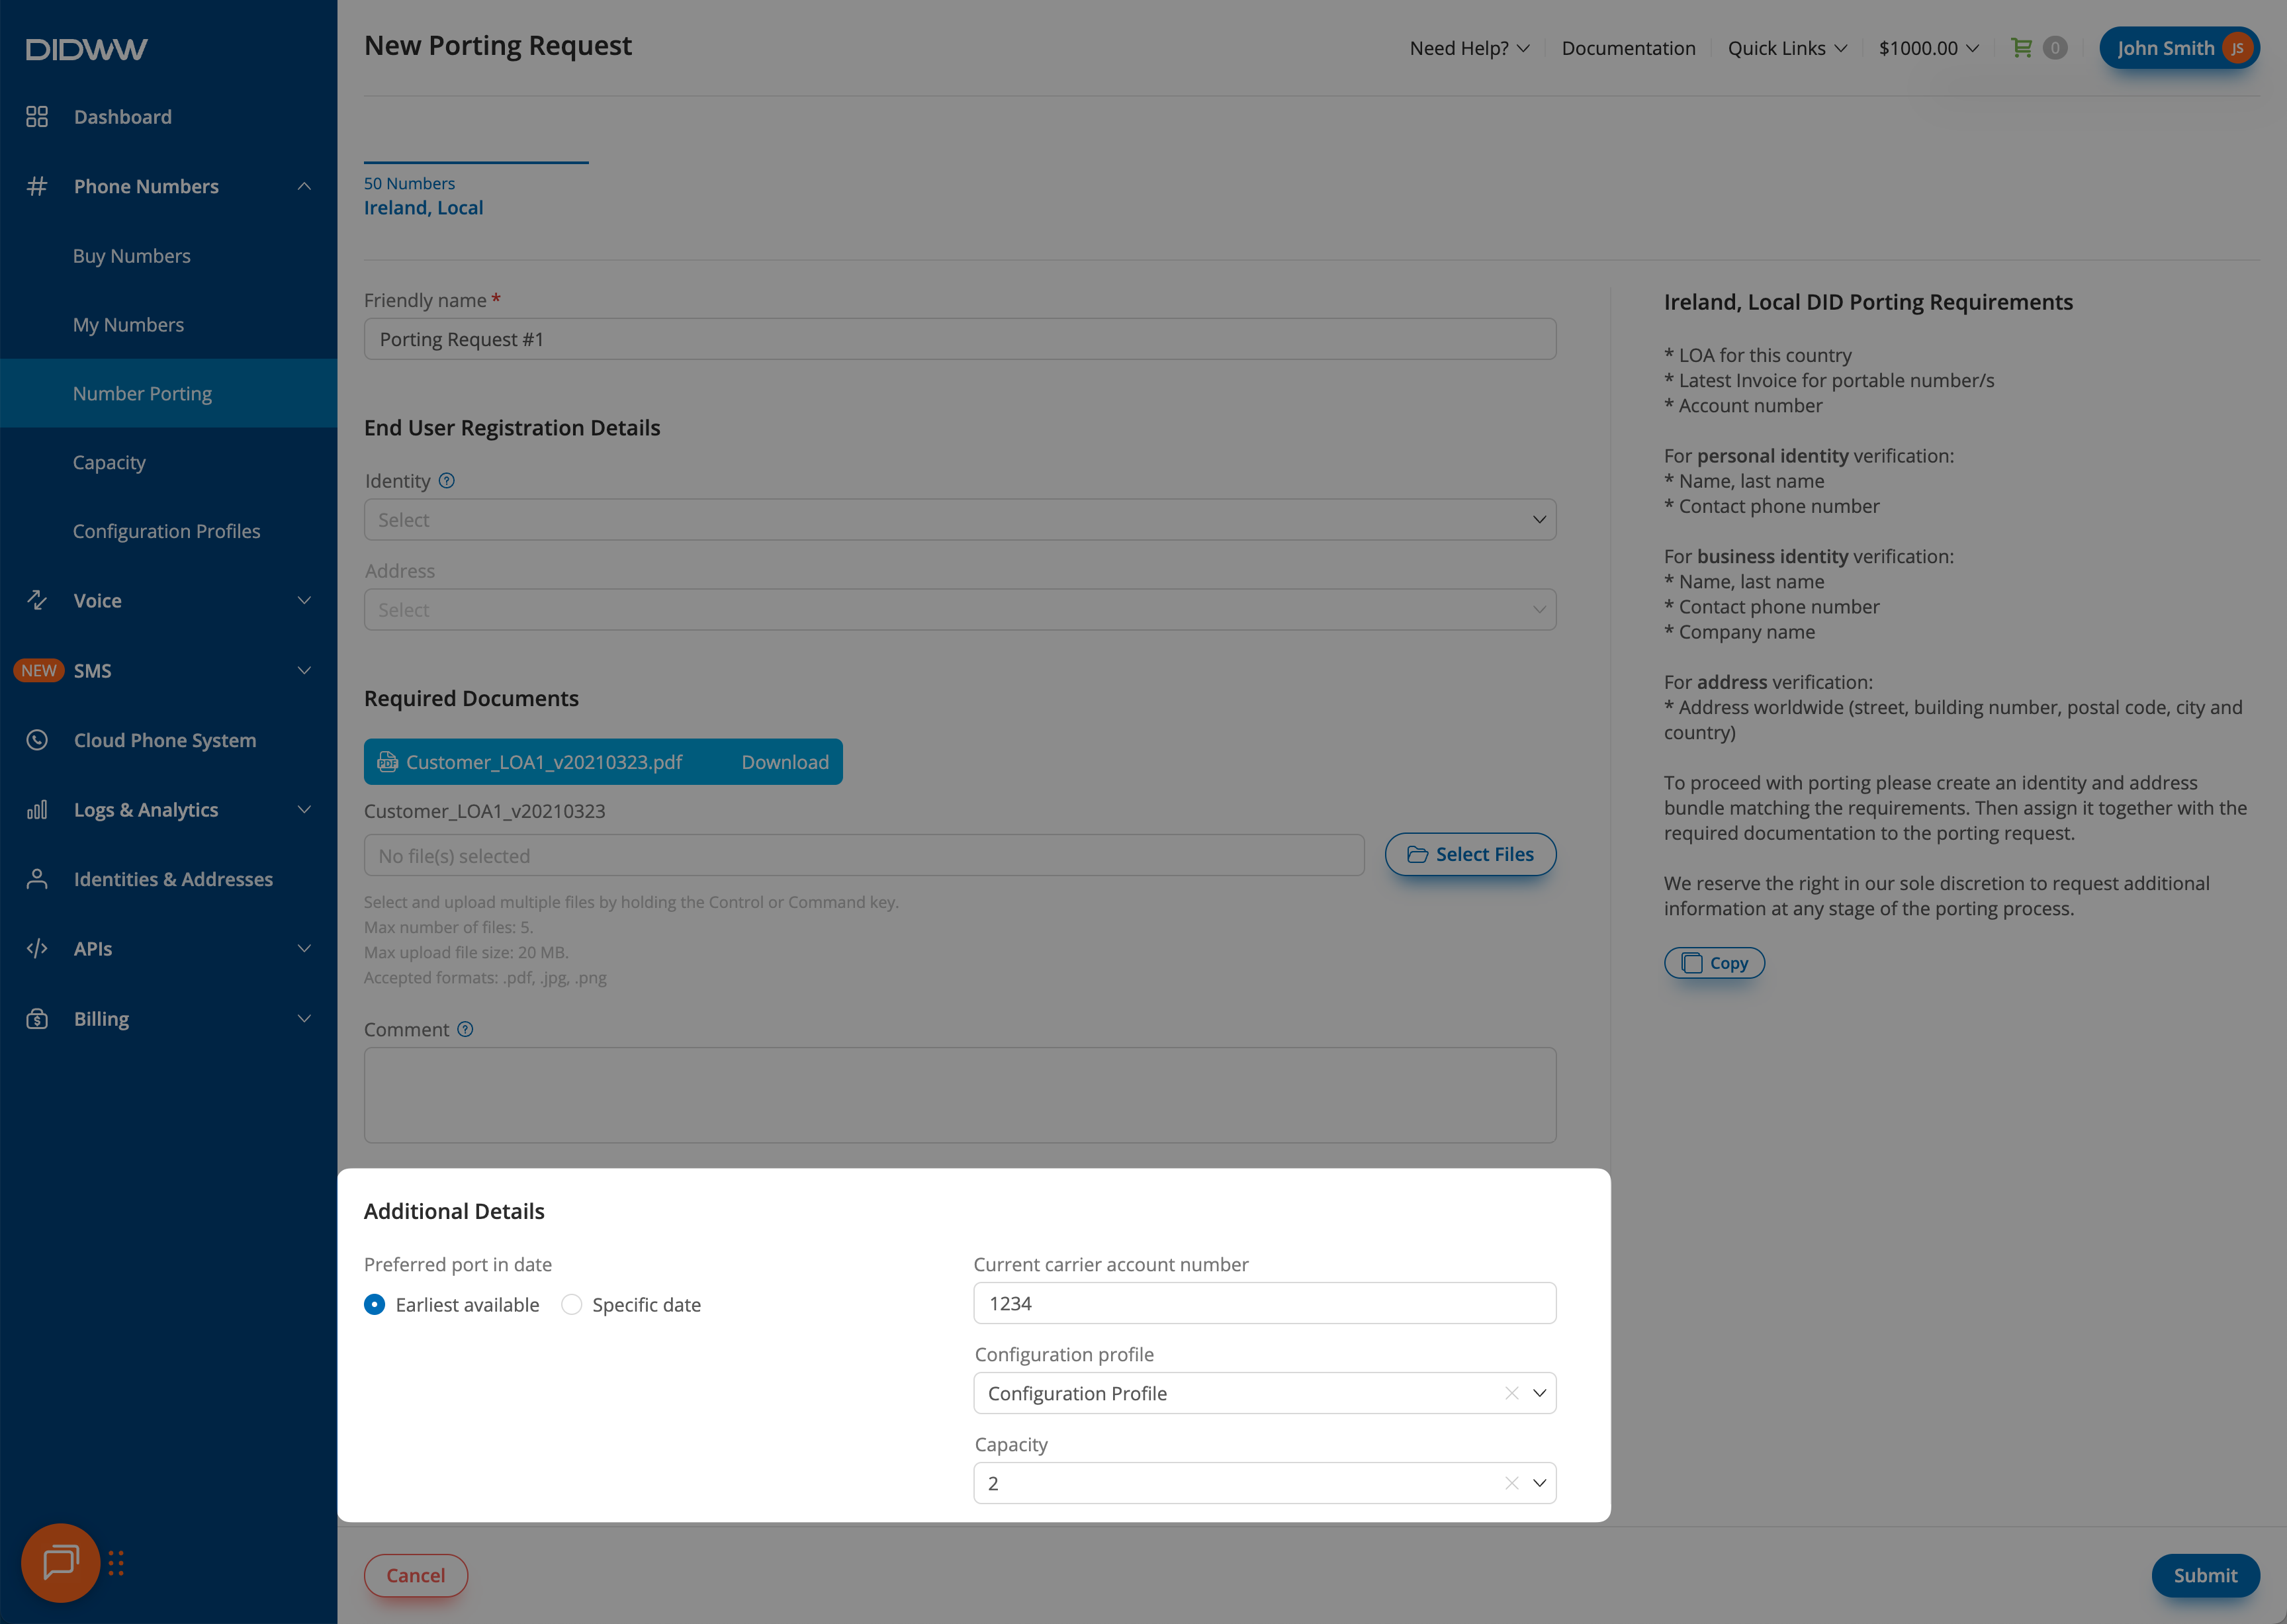The width and height of the screenshot is (2287, 1624).
Task: Click the Comment help question icon
Action: 465,1029
